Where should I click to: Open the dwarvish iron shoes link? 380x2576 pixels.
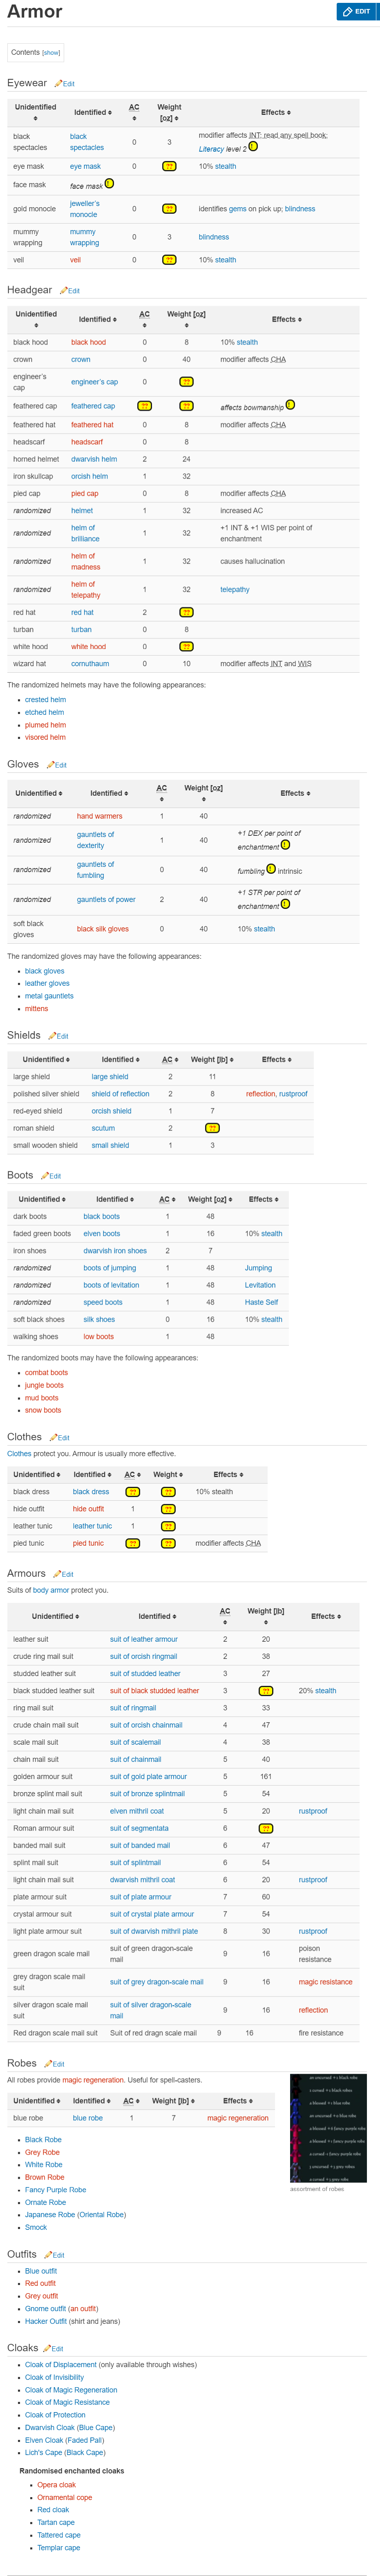point(115,1251)
